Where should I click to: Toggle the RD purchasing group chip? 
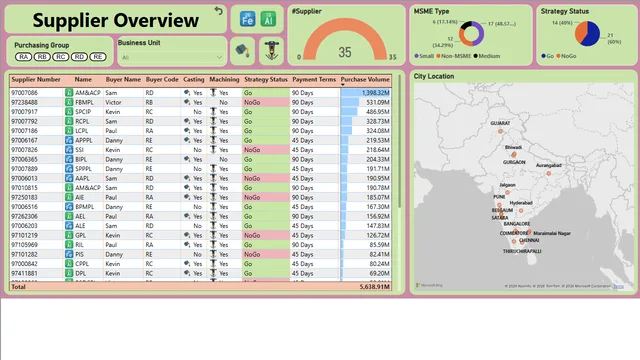point(79,57)
